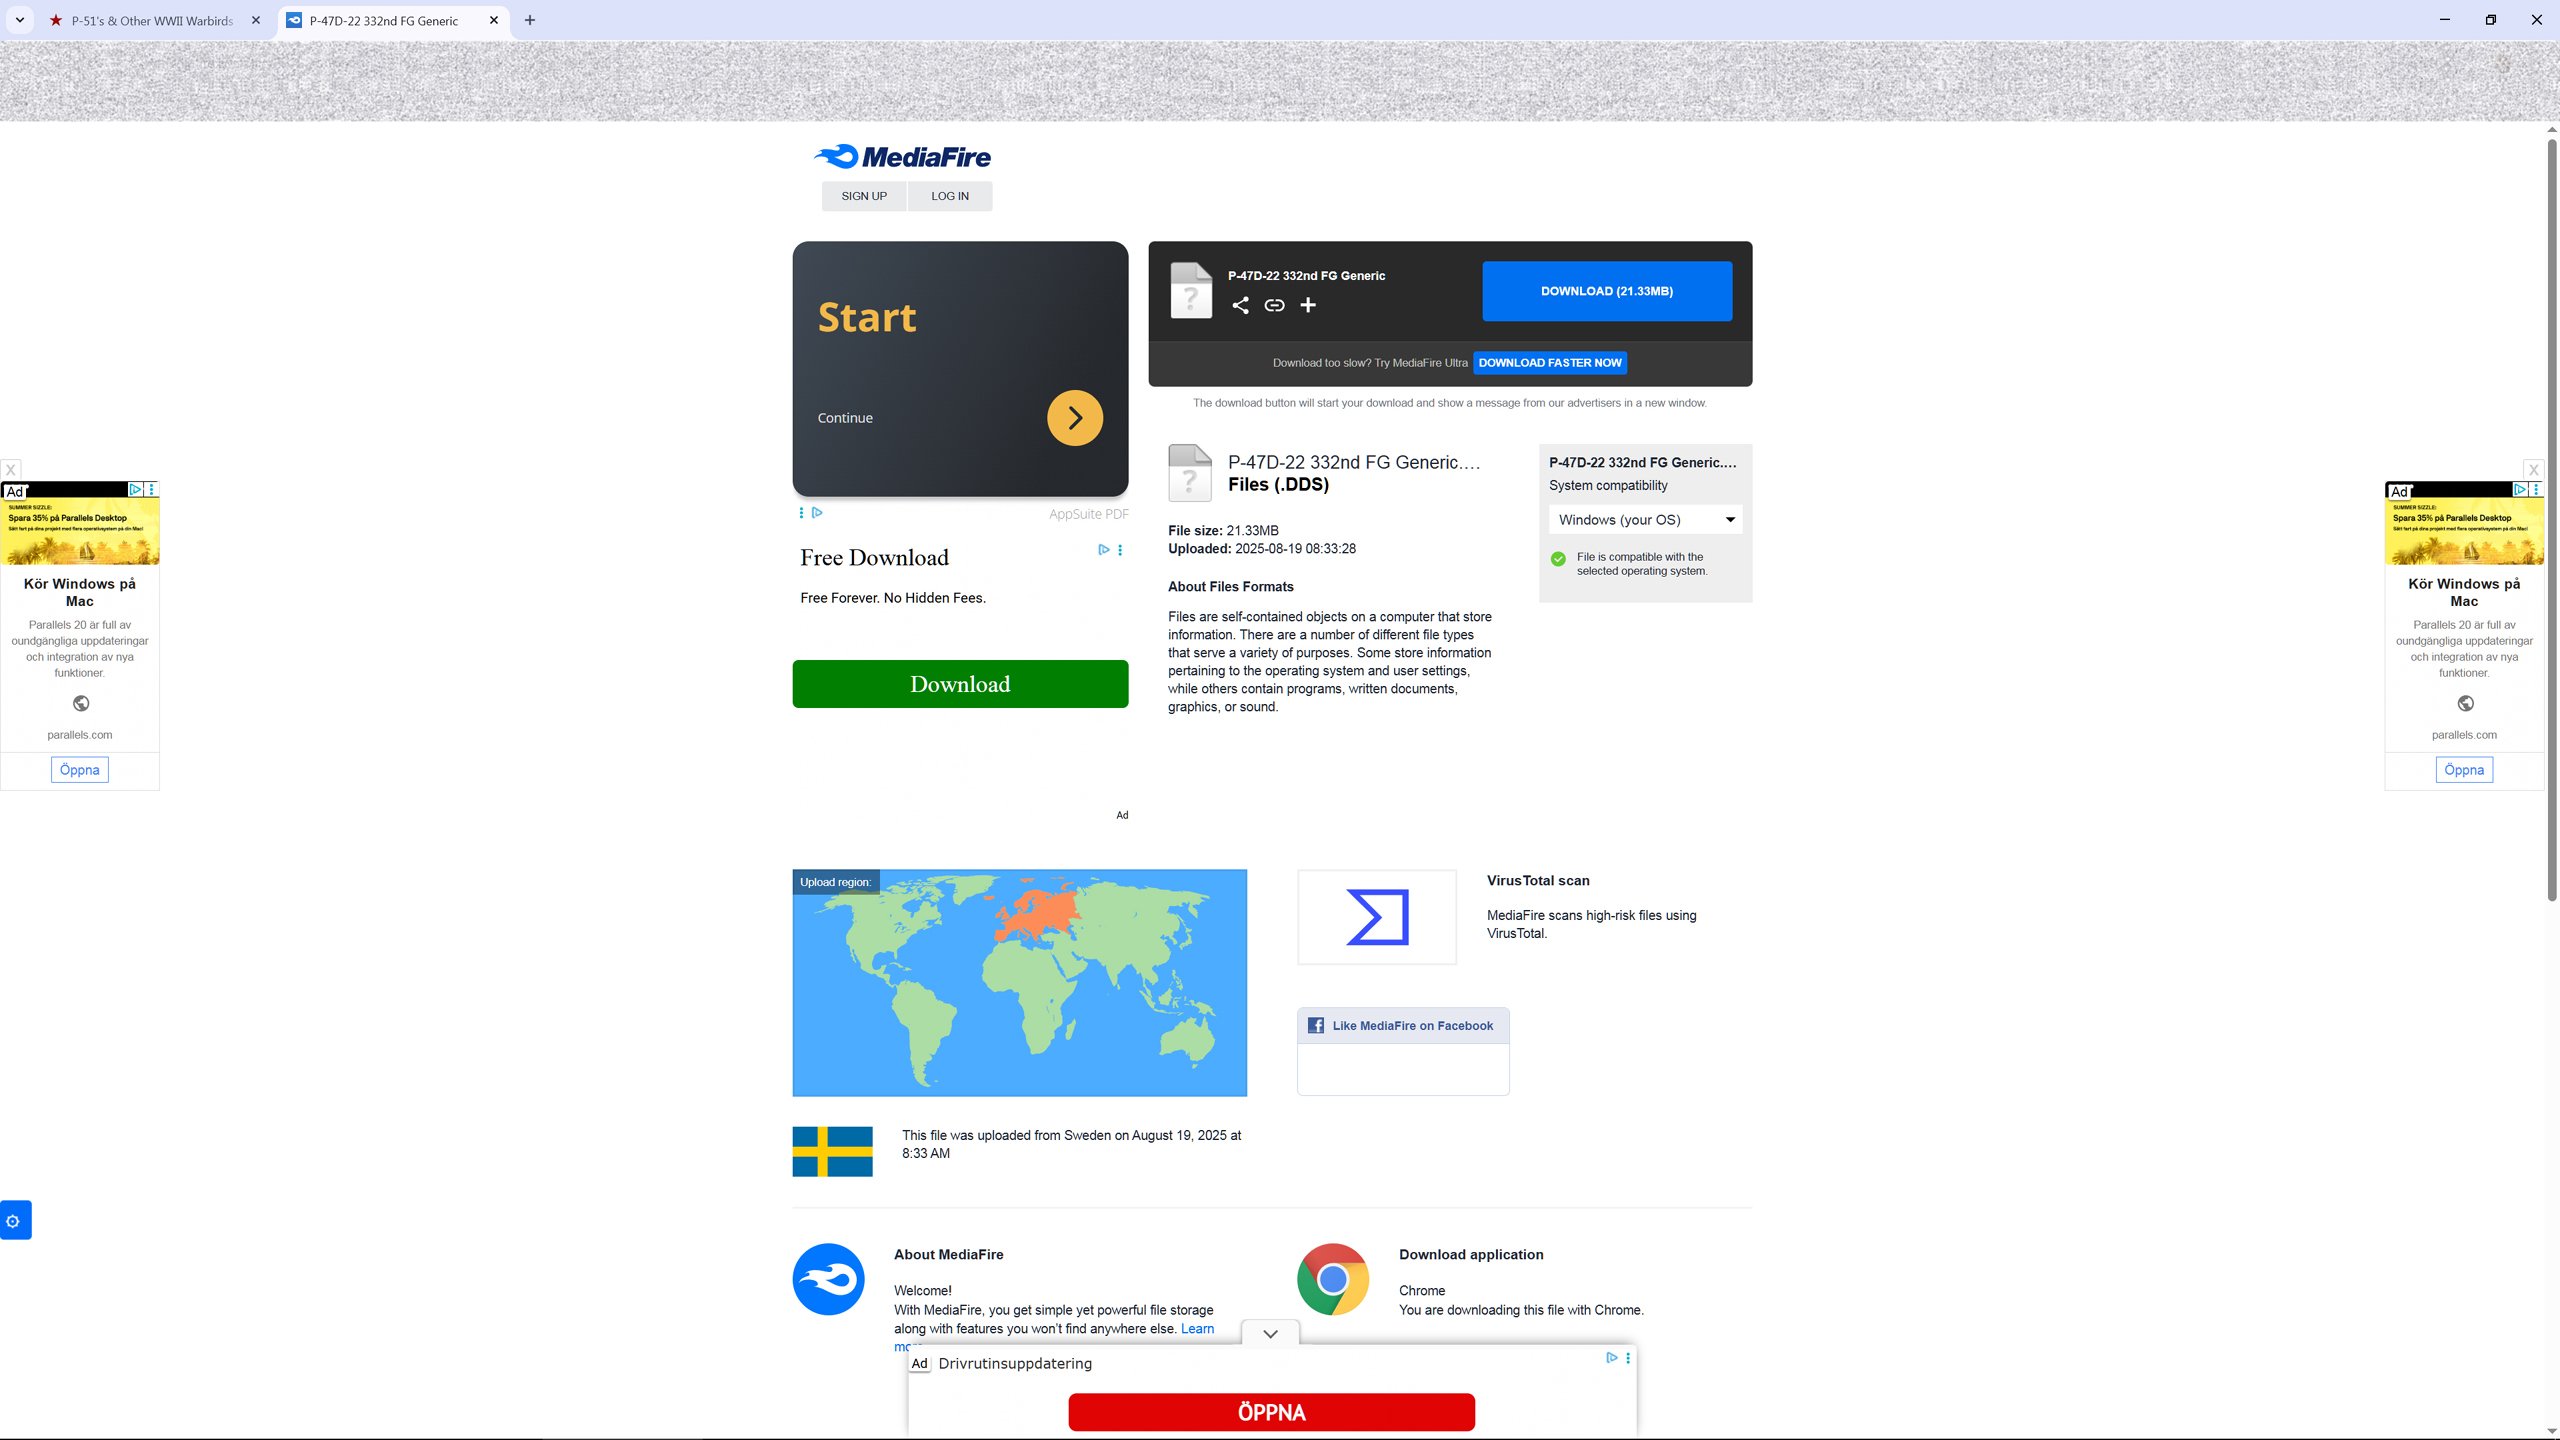The image size is (2560, 1440).
Task: Open the Windows (your OS) compatibility dropdown
Action: [x=1645, y=520]
